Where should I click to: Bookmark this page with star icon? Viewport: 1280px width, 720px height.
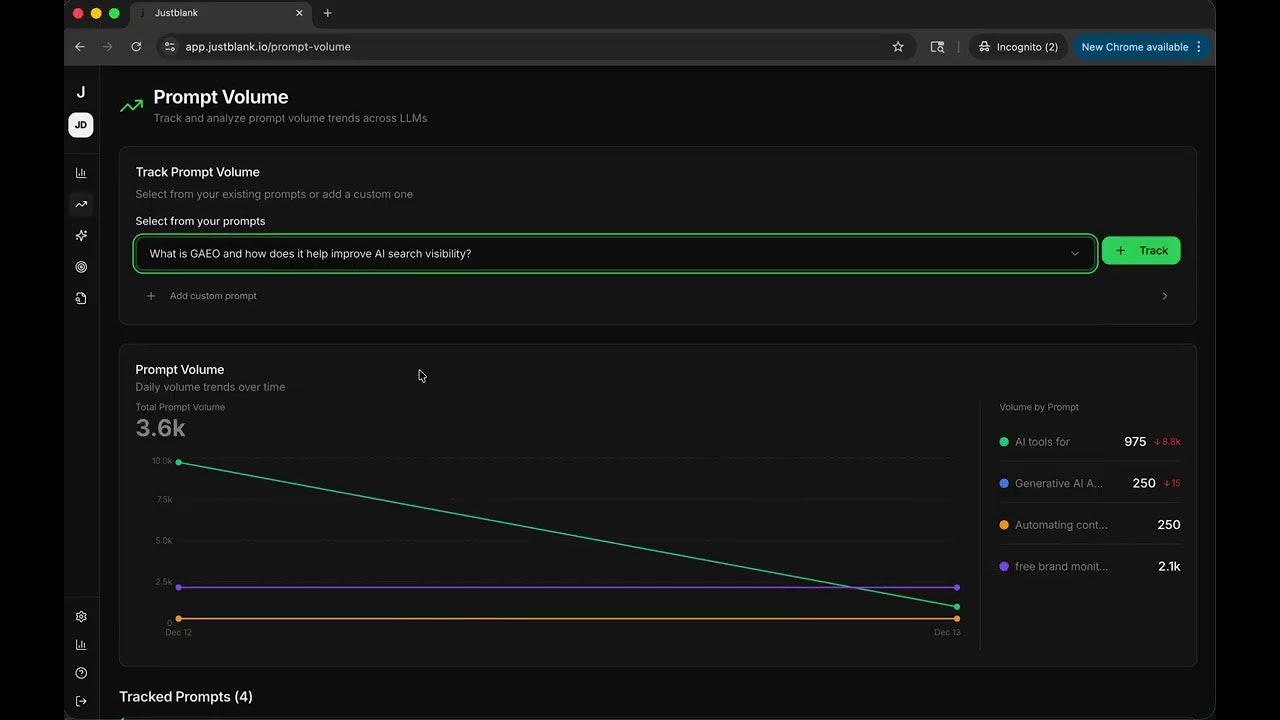click(898, 47)
